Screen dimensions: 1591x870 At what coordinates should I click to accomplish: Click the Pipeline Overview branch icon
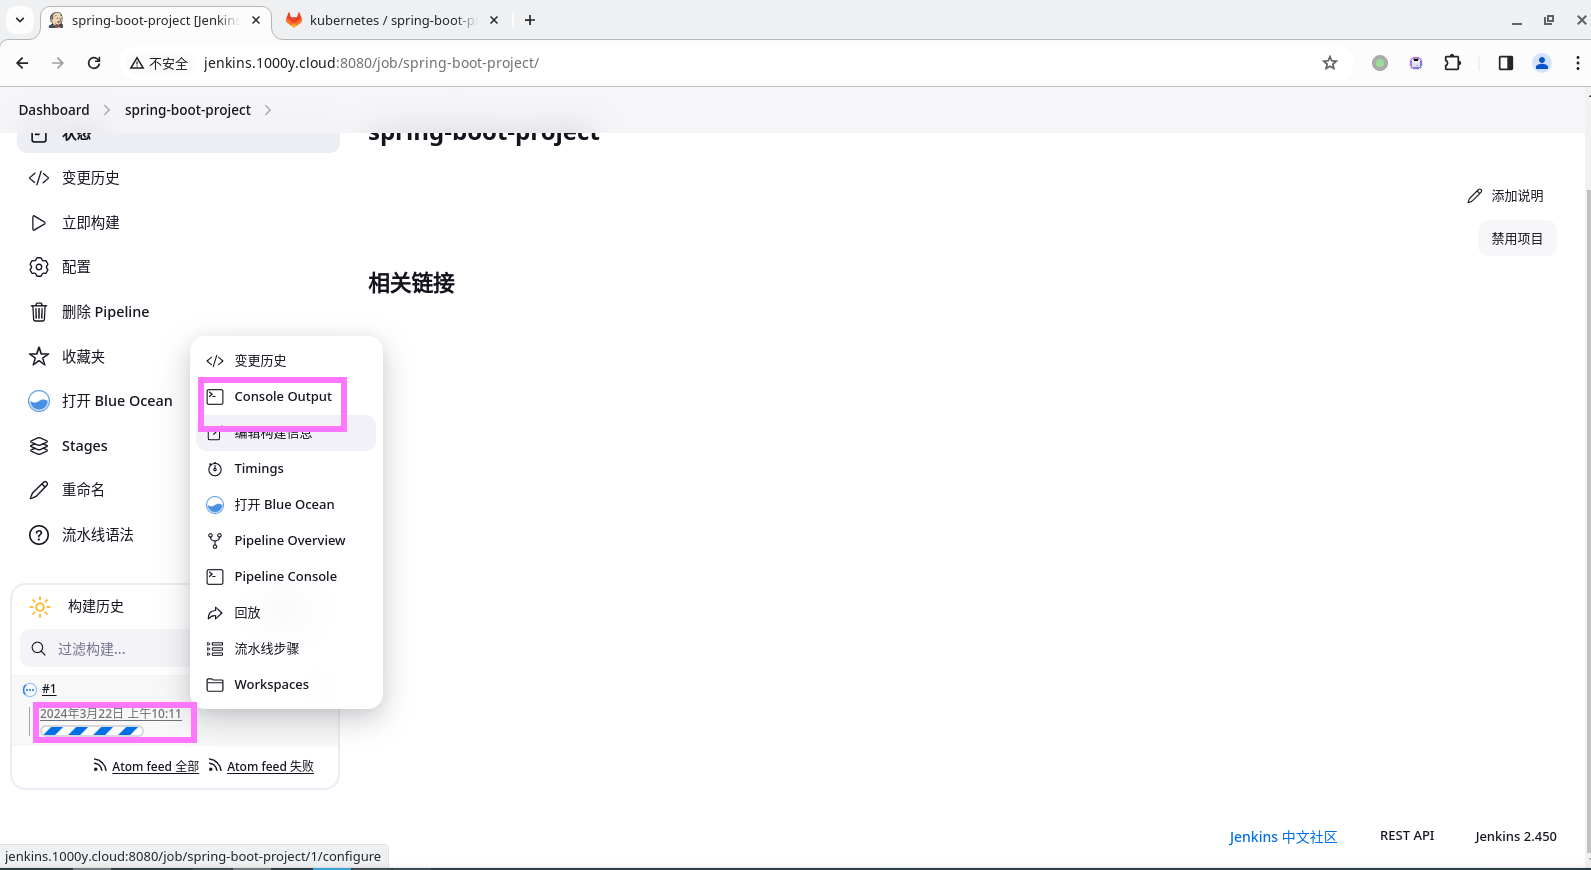click(x=215, y=541)
